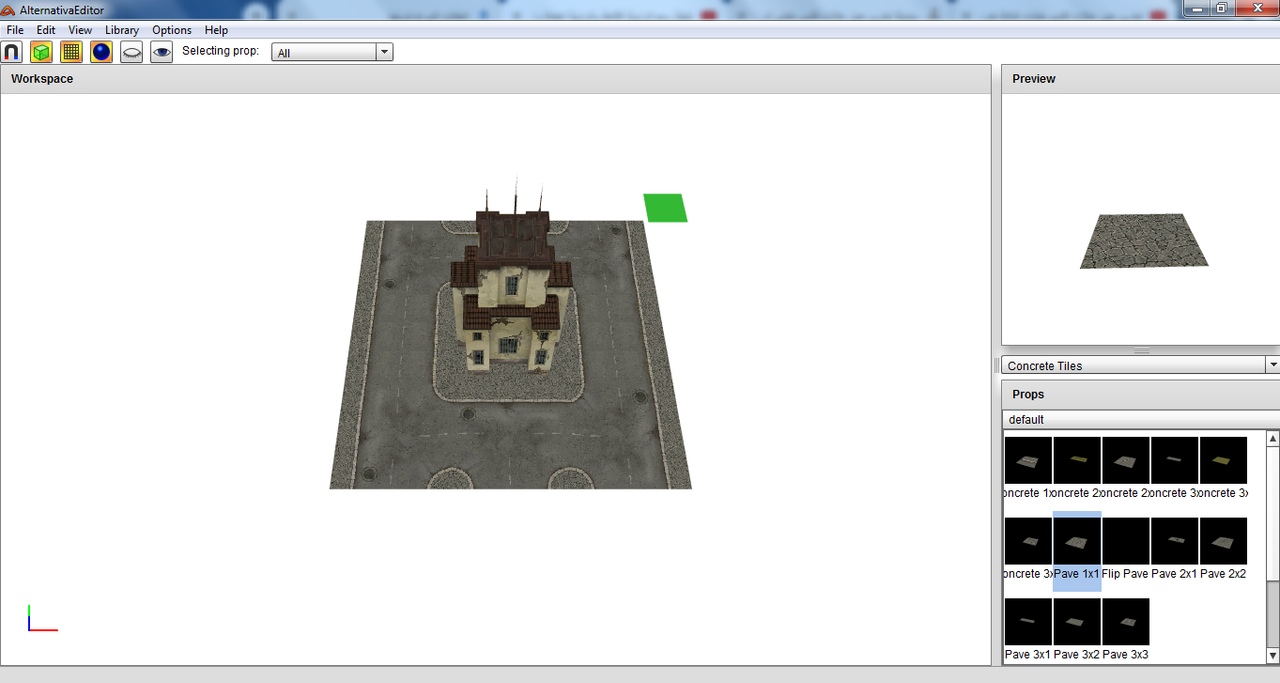This screenshot has height=683, width=1280.
Task: Open the Options menu
Action: [172, 30]
